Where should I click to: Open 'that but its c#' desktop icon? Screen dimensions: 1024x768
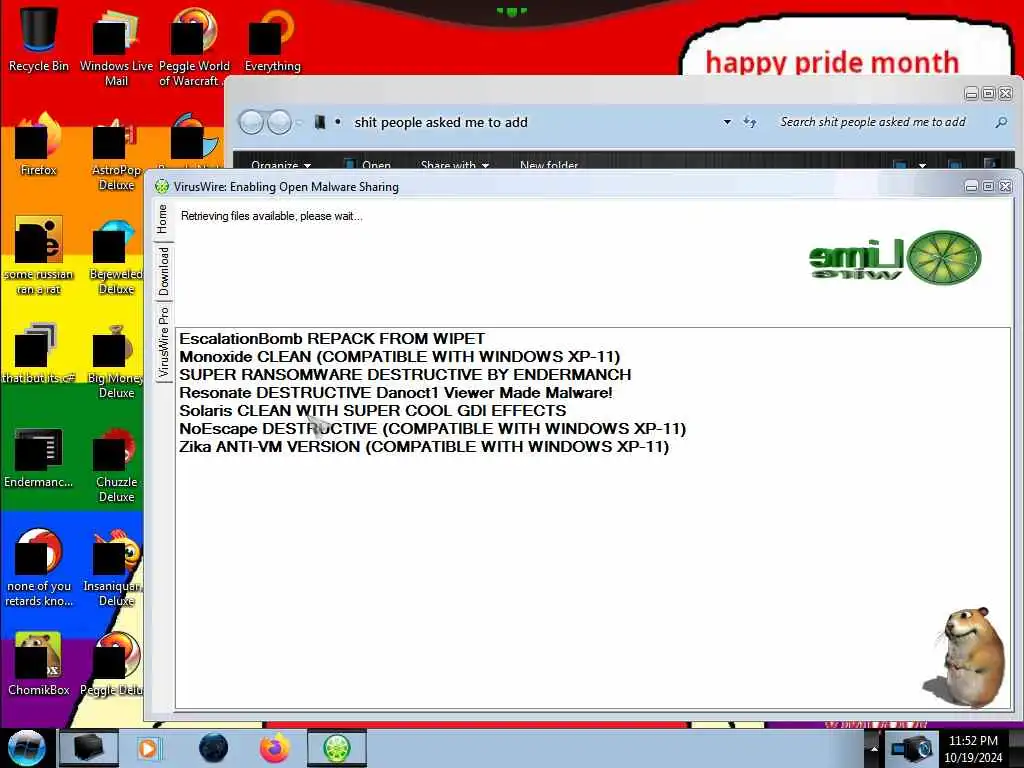click(39, 353)
